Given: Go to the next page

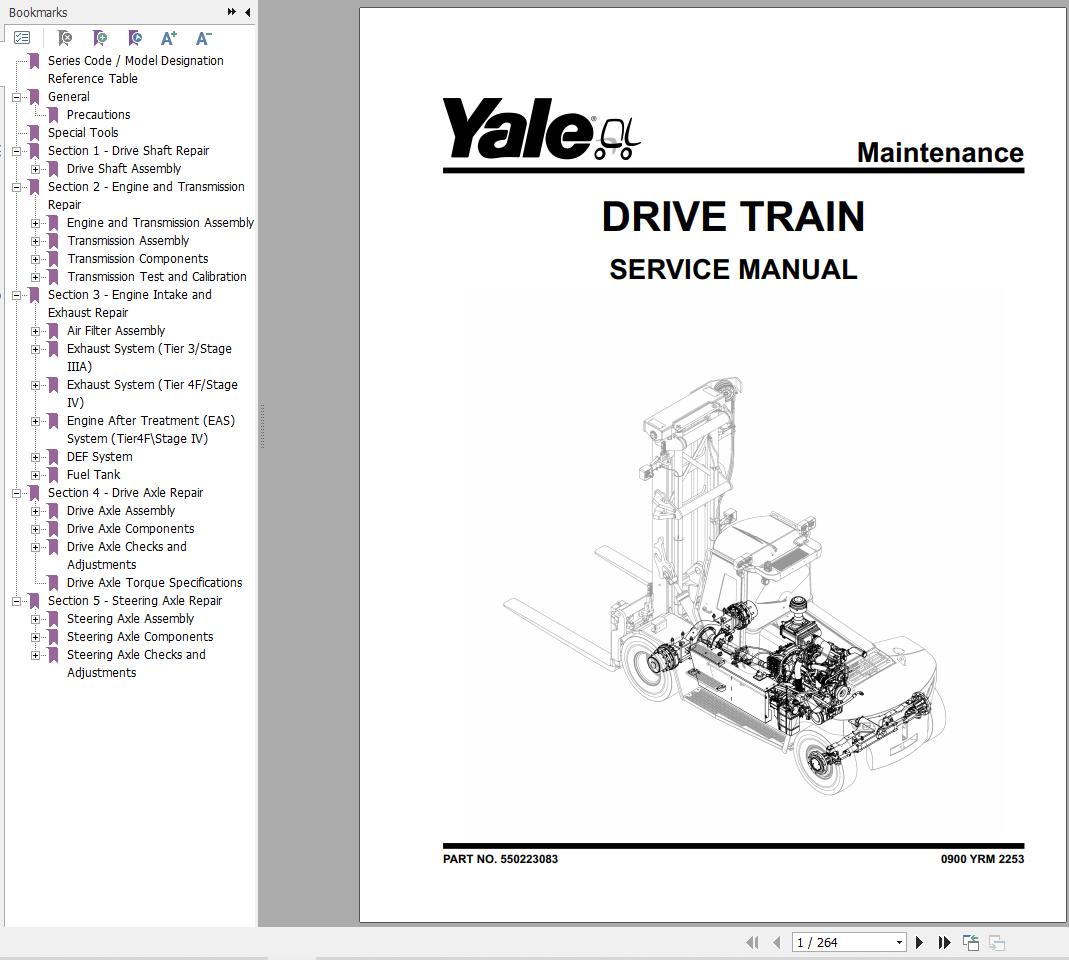Looking at the screenshot, I should tap(919, 942).
